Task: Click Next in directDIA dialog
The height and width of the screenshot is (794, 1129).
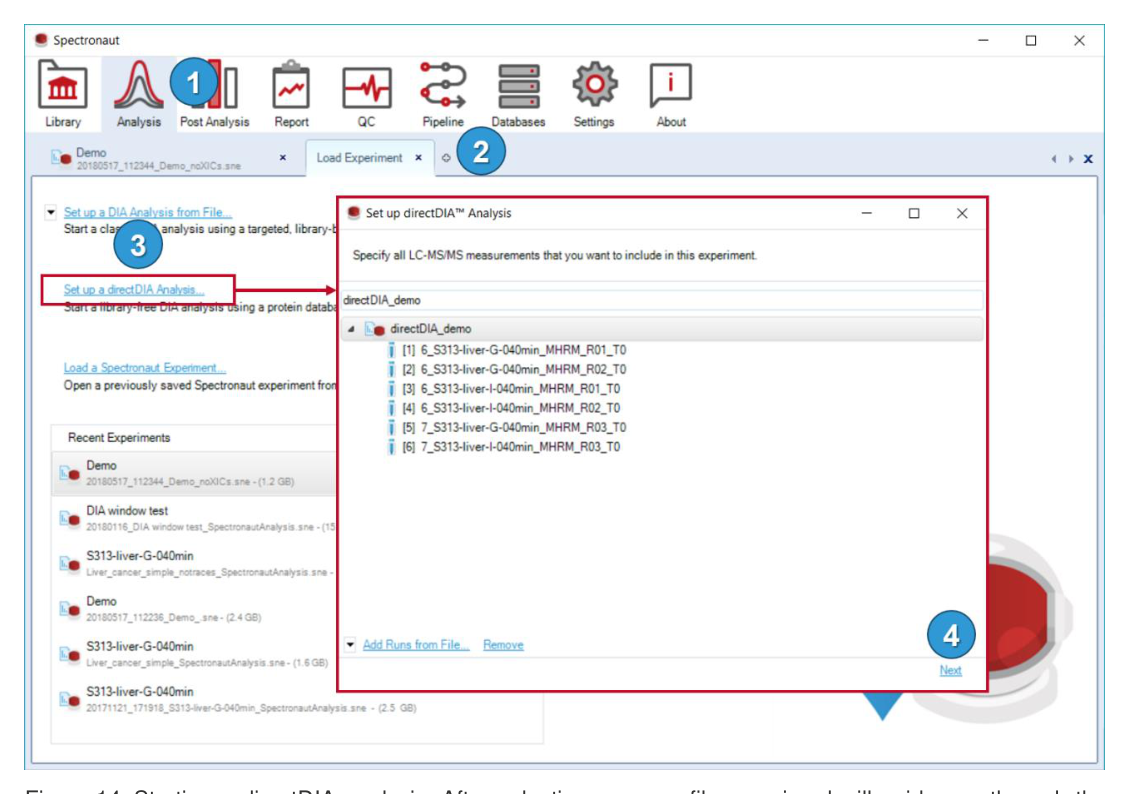Action: (x=950, y=670)
